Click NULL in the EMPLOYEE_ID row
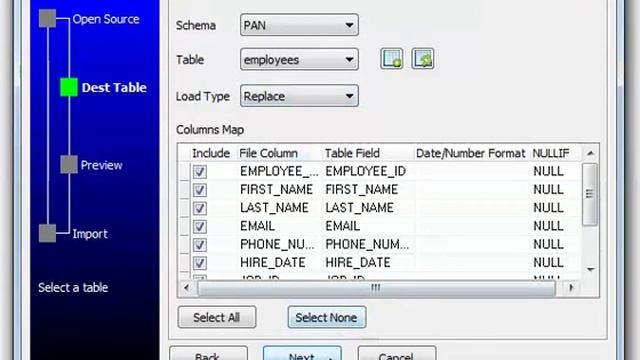Viewport: 640px width, 360px height. coord(548,171)
